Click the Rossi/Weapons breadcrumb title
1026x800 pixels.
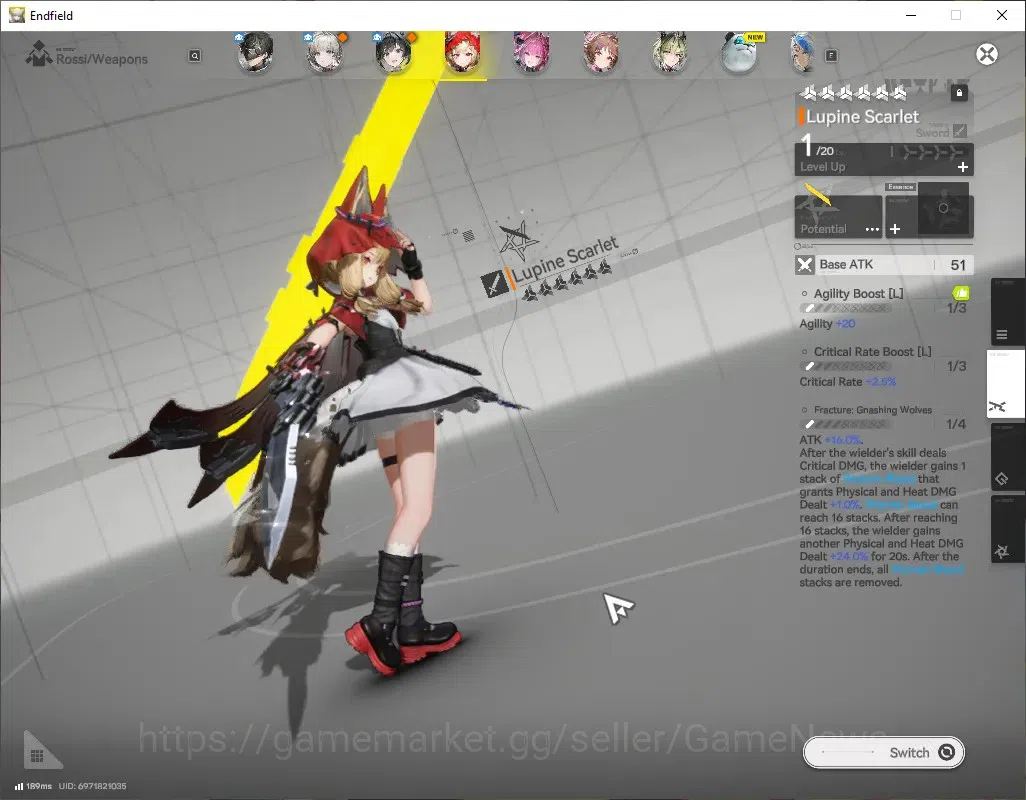(x=101, y=59)
